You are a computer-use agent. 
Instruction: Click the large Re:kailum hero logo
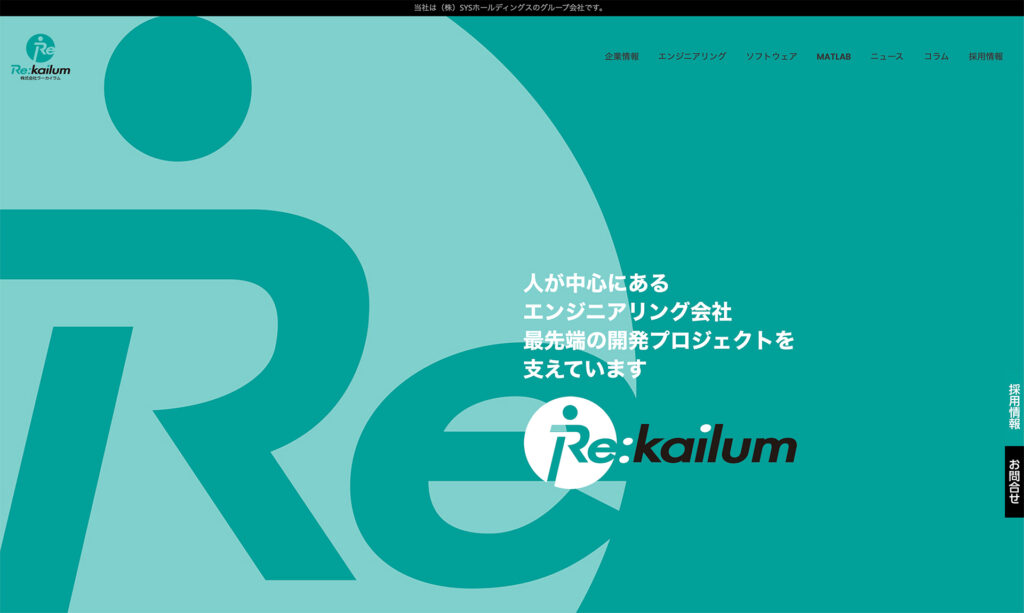(x=660, y=443)
